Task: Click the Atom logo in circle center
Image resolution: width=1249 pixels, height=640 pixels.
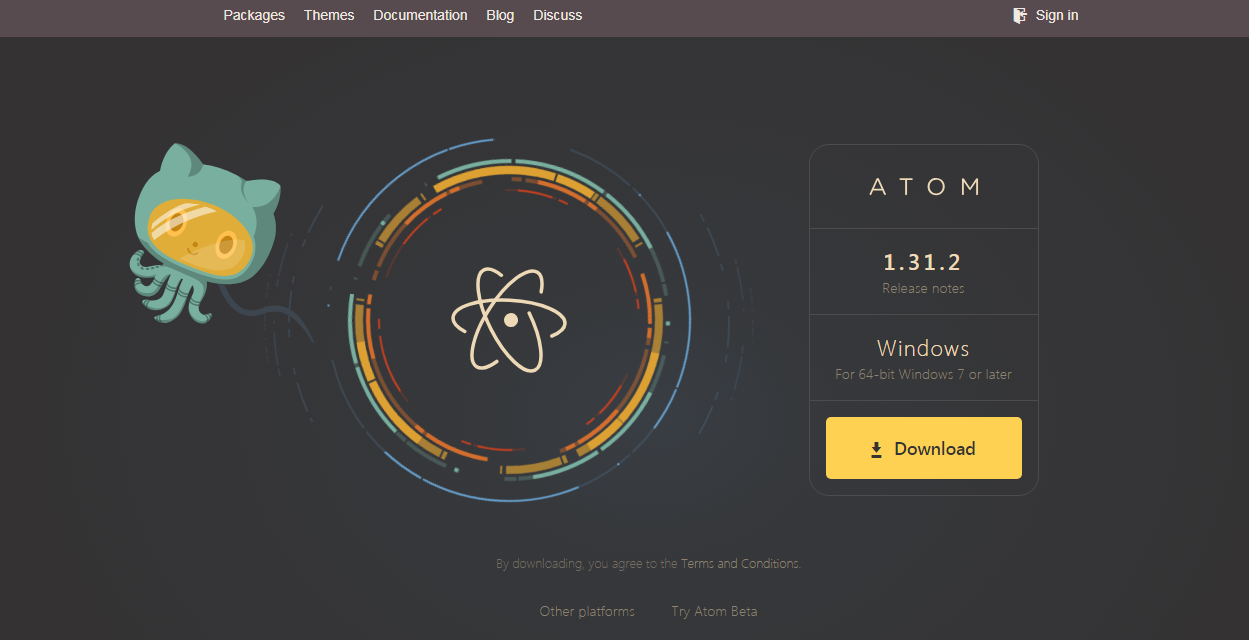Action: coord(509,319)
